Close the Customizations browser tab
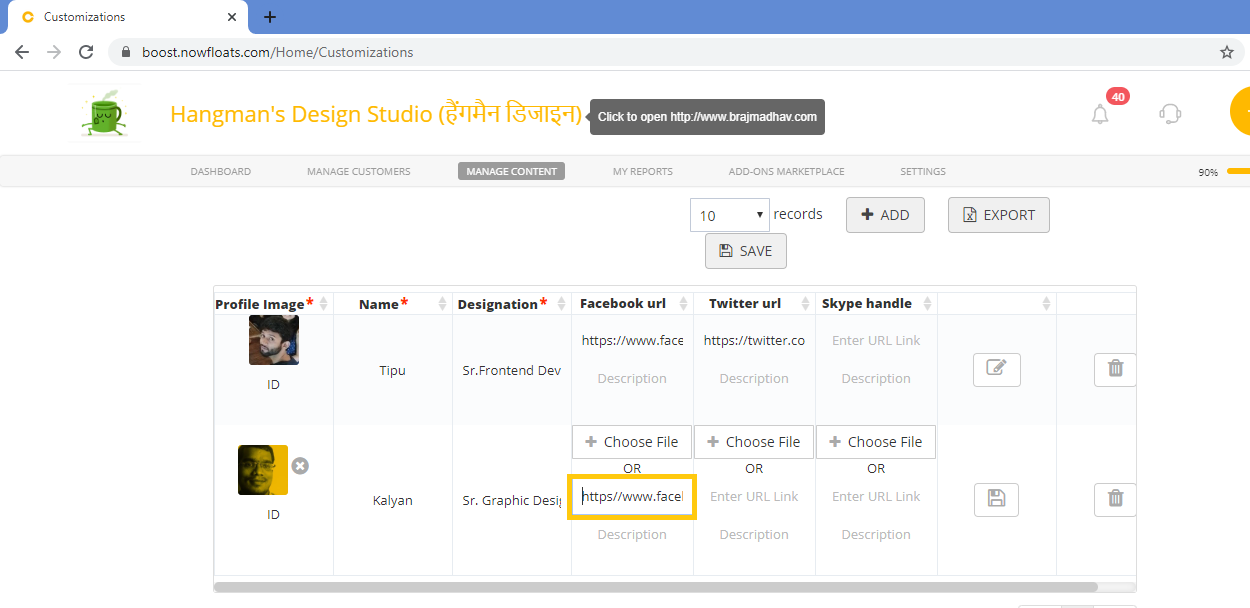Viewport: 1250px width, 608px height. point(232,17)
